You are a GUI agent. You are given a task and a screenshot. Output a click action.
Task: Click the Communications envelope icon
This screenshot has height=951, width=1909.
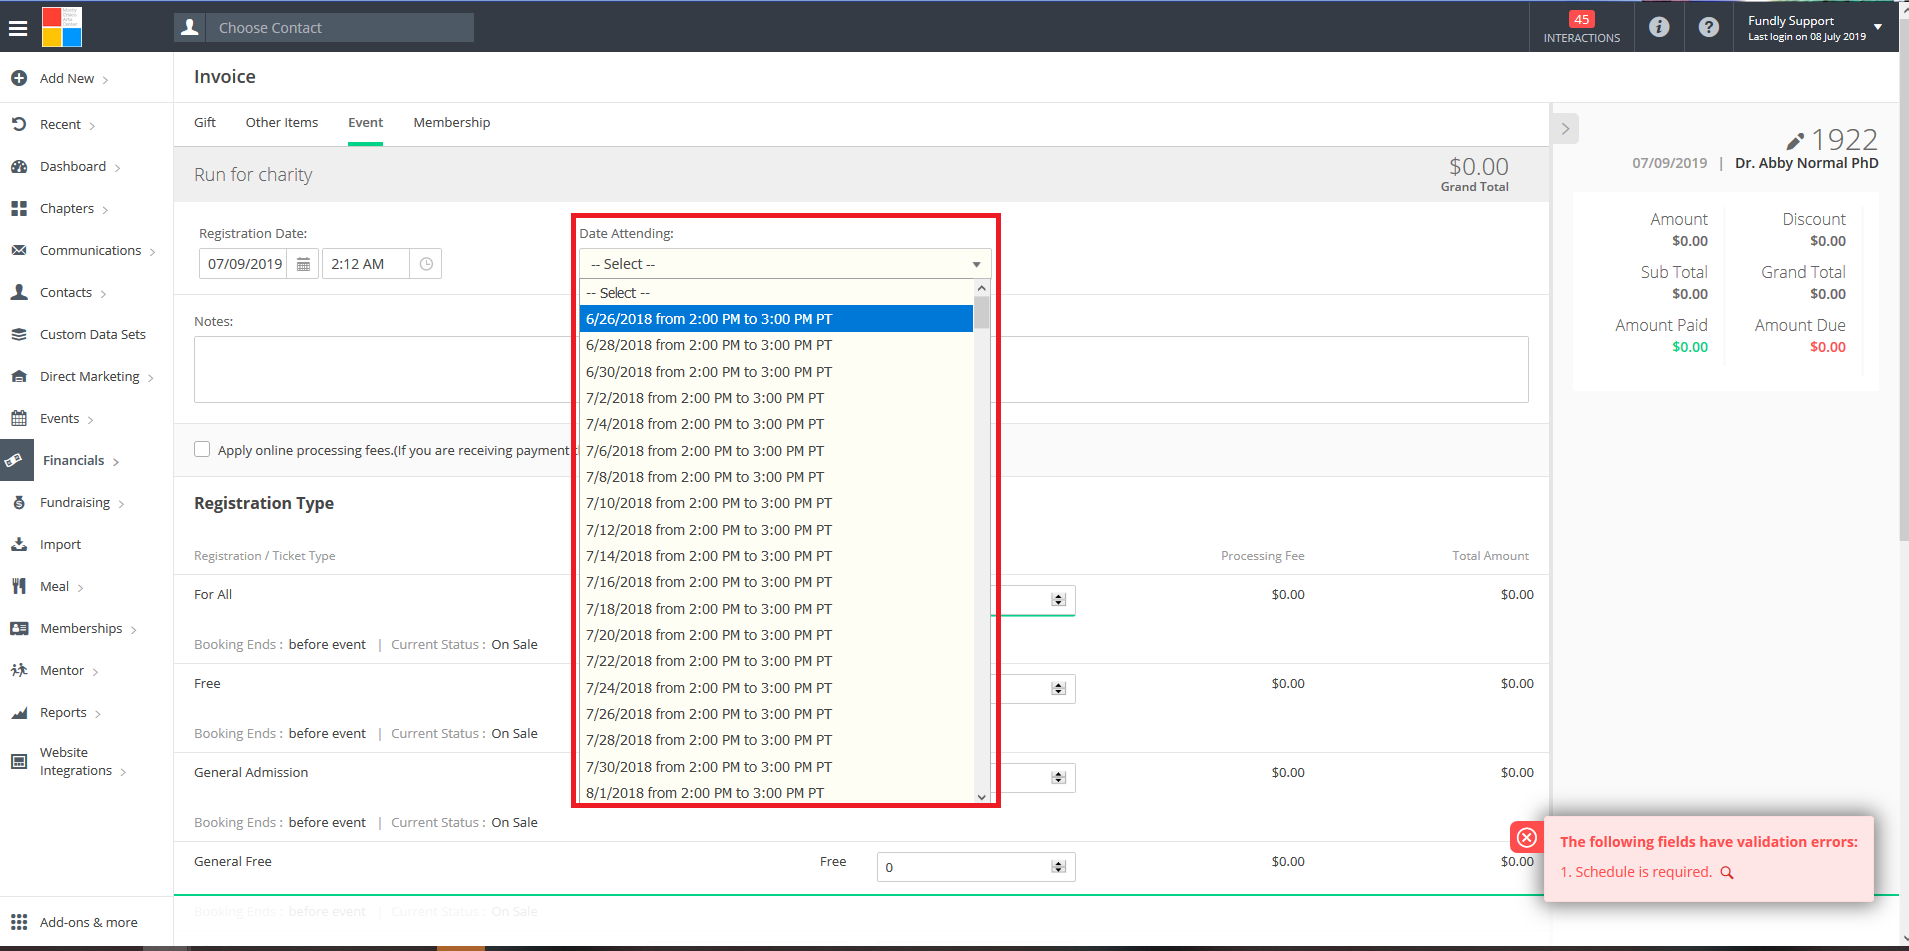(19, 250)
